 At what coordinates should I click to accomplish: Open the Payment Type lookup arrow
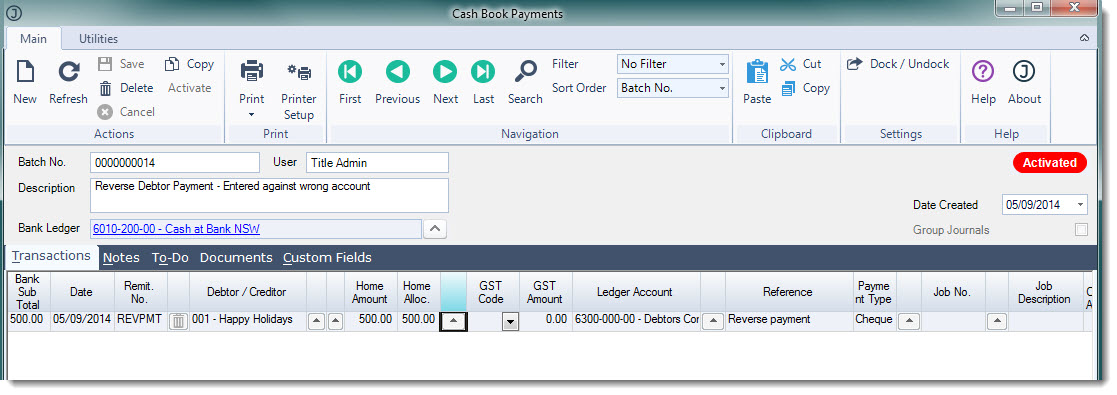click(x=908, y=322)
